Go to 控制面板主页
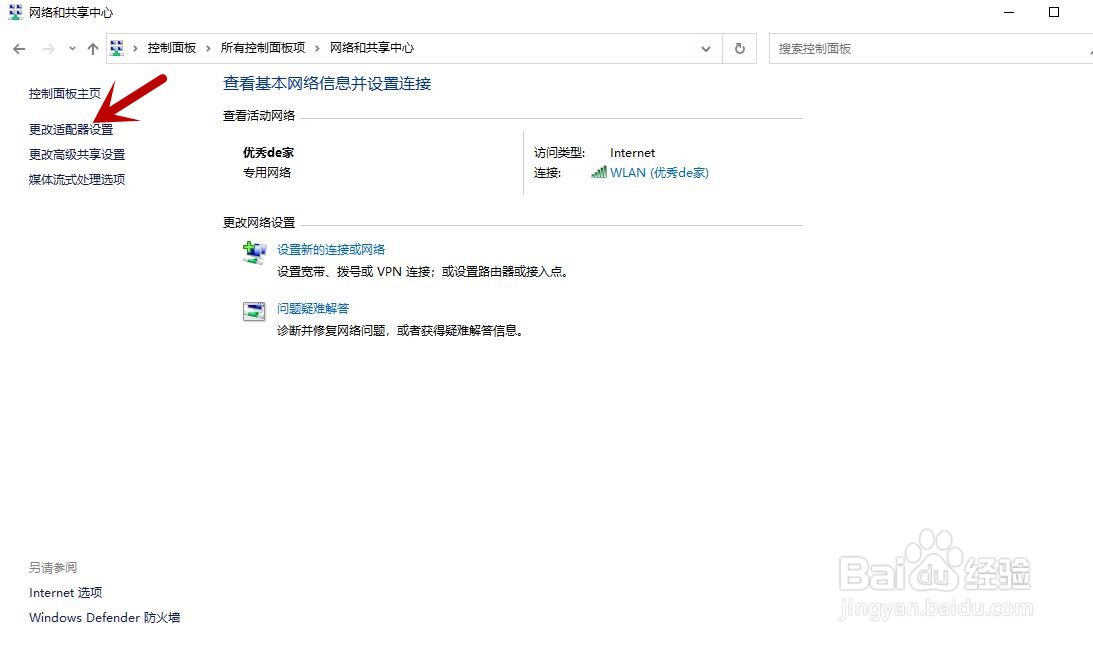The height and width of the screenshot is (646, 1093). coord(63,93)
